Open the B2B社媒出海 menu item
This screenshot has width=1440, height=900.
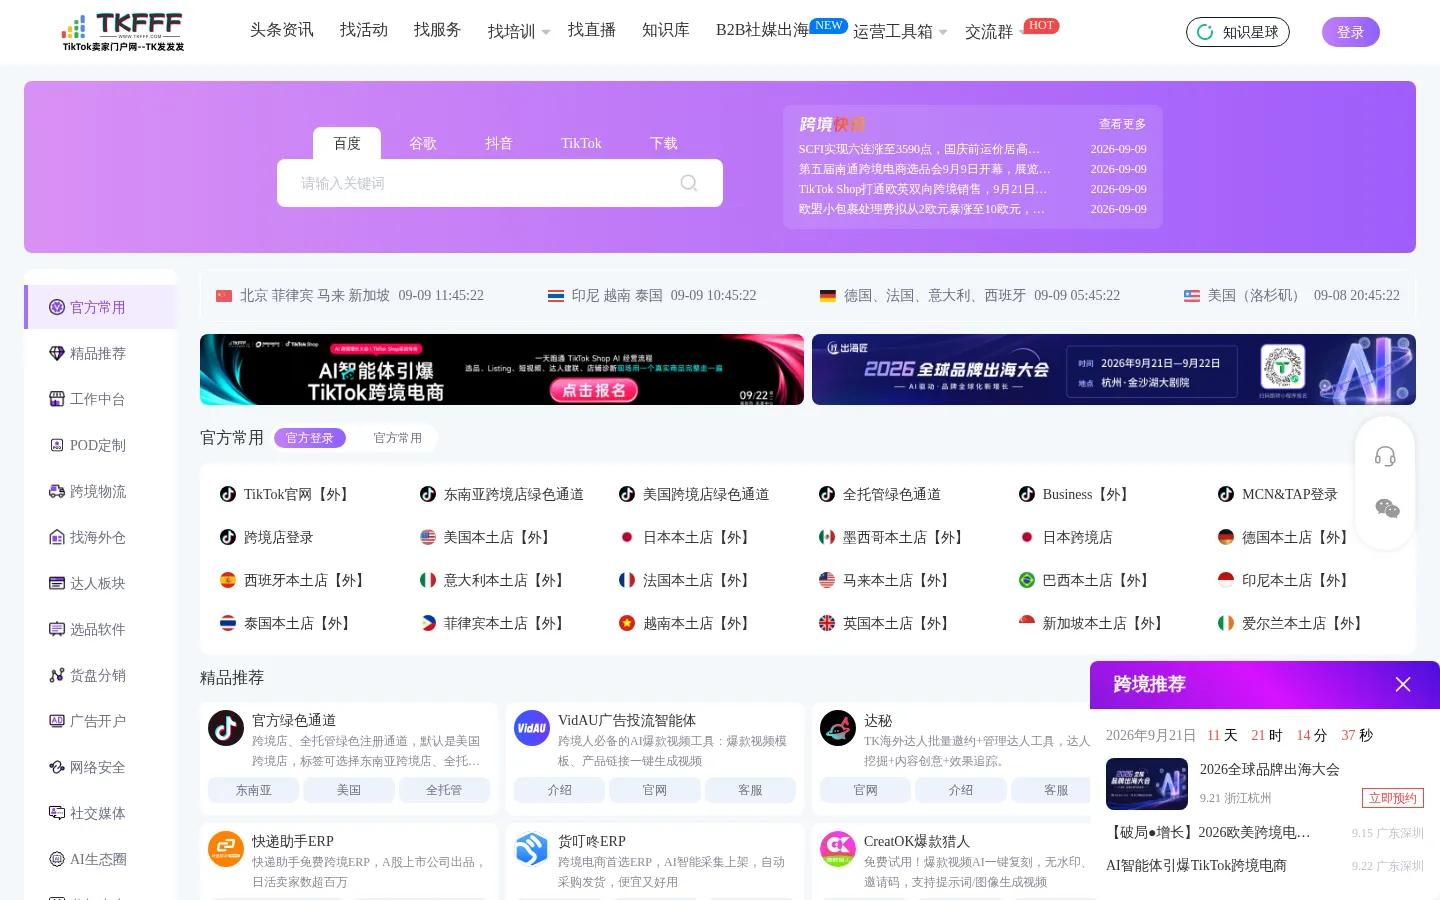point(762,30)
